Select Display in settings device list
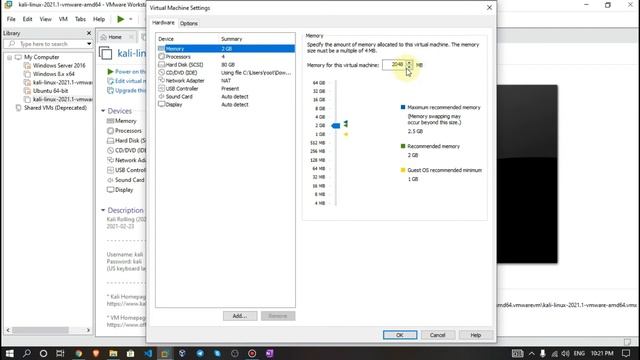Image resolution: width=640 pixels, height=360 pixels. (225, 104)
